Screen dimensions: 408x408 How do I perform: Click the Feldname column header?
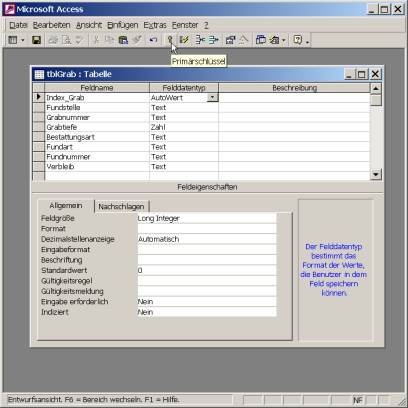point(97,88)
